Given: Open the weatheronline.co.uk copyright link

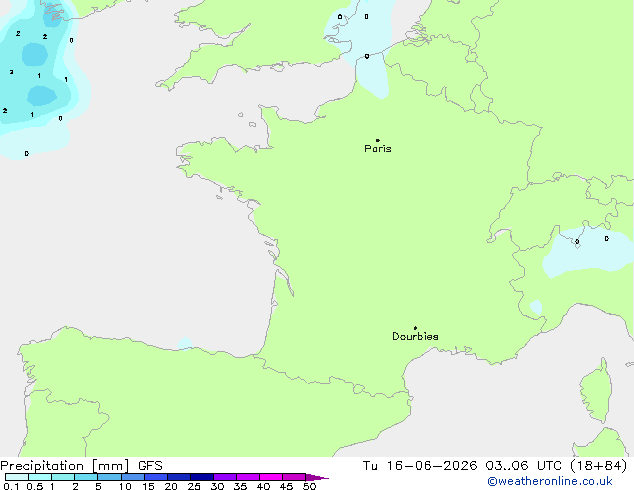Looking at the screenshot, I should tap(549, 481).
